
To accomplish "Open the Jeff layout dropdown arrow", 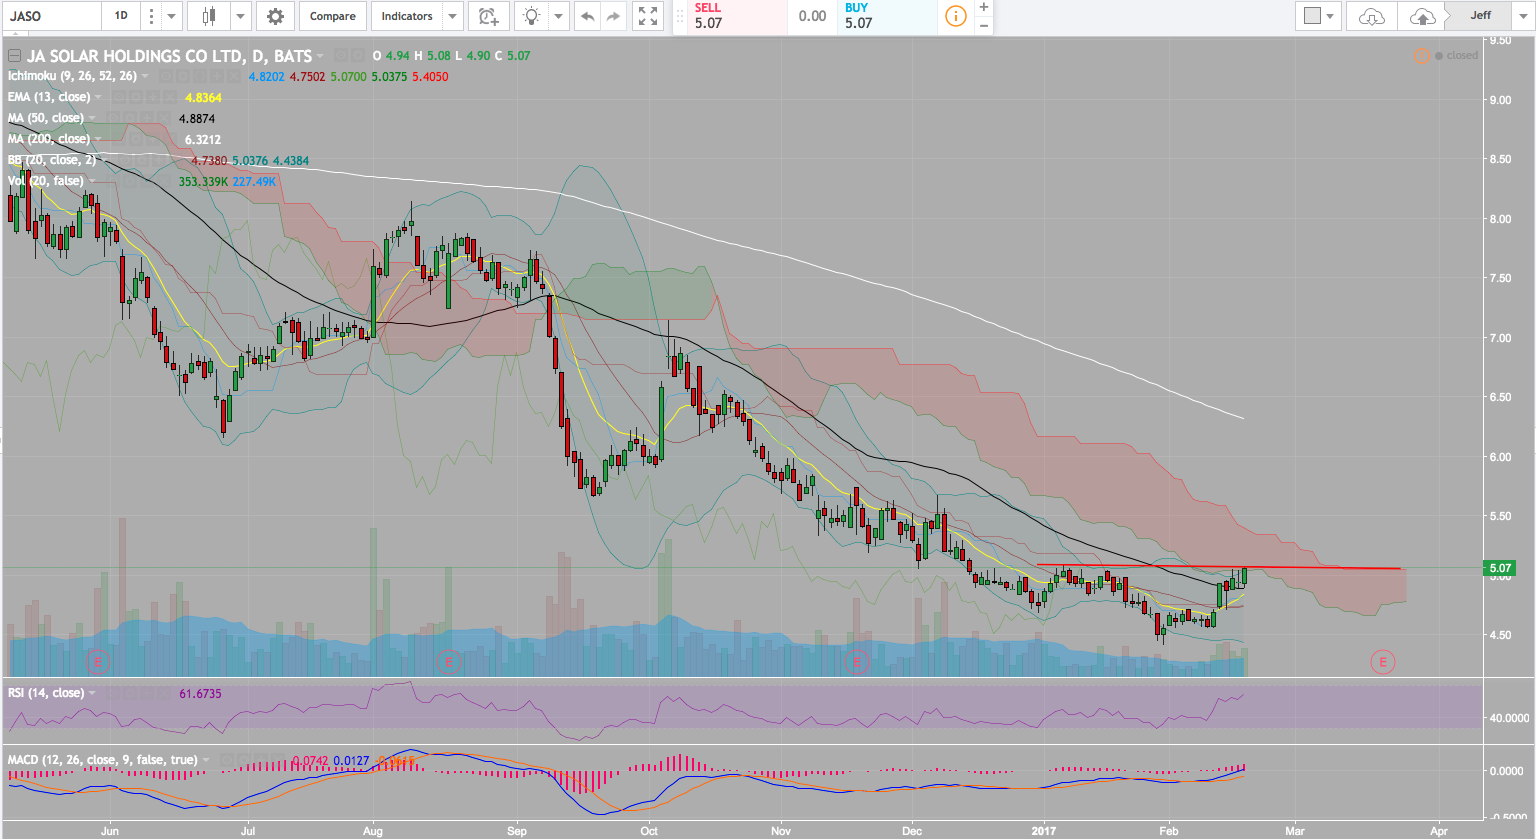I will pyautogui.click(x=1523, y=16).
